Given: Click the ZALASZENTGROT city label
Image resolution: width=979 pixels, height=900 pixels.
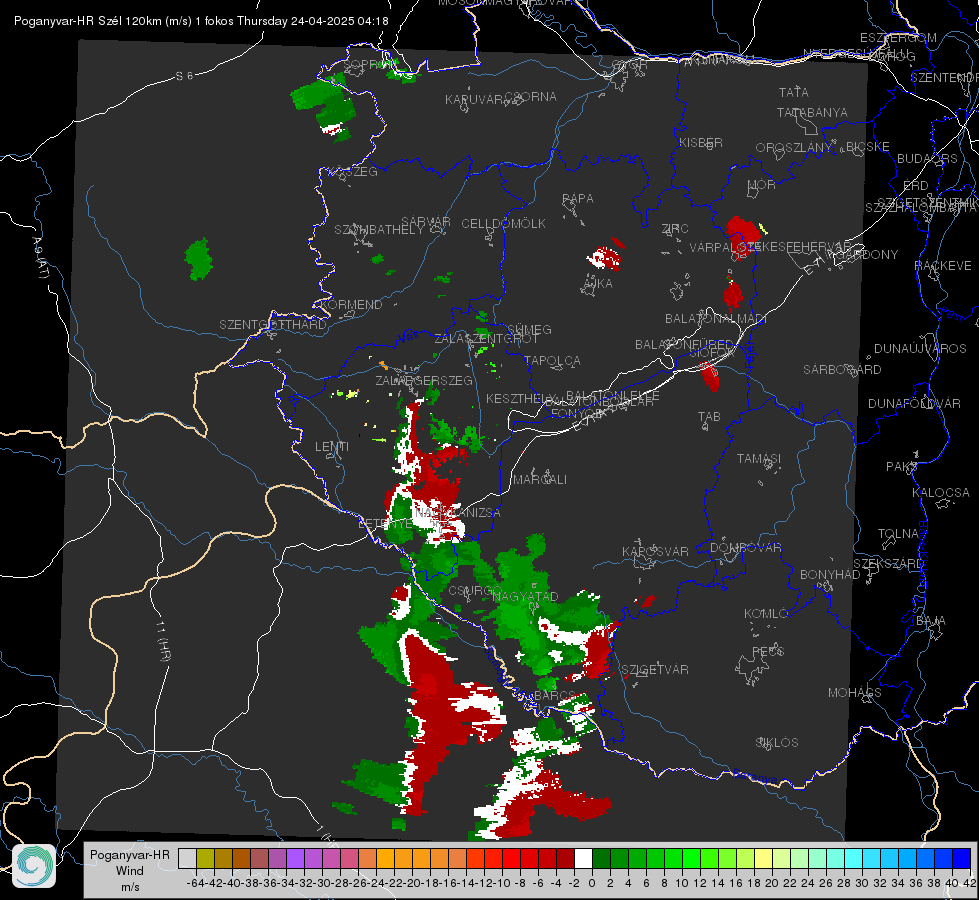Looking at the screenshot, I should pyautogui.click(x=486, y=339).
